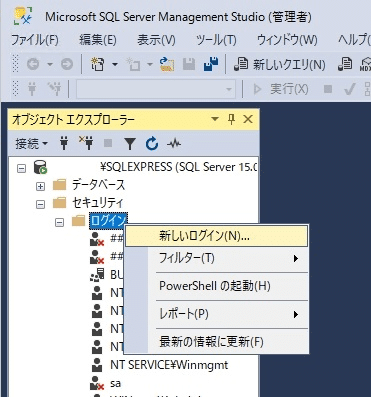
Task: Click the auto-hide pin icon
Action: (x=231, y=119)
